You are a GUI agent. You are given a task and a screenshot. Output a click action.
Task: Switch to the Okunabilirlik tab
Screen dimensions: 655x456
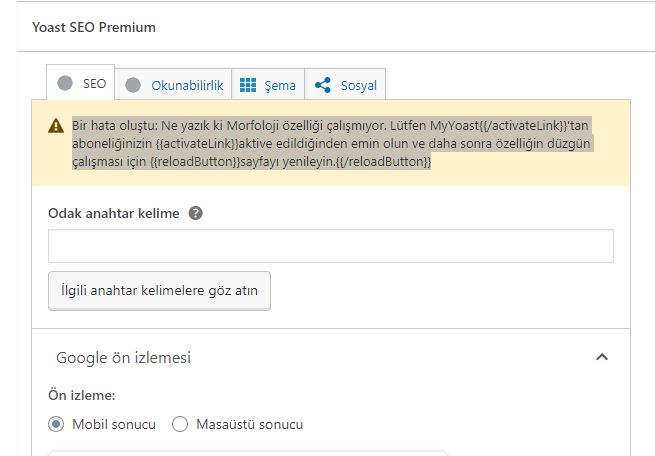click(x=173, y=84)
